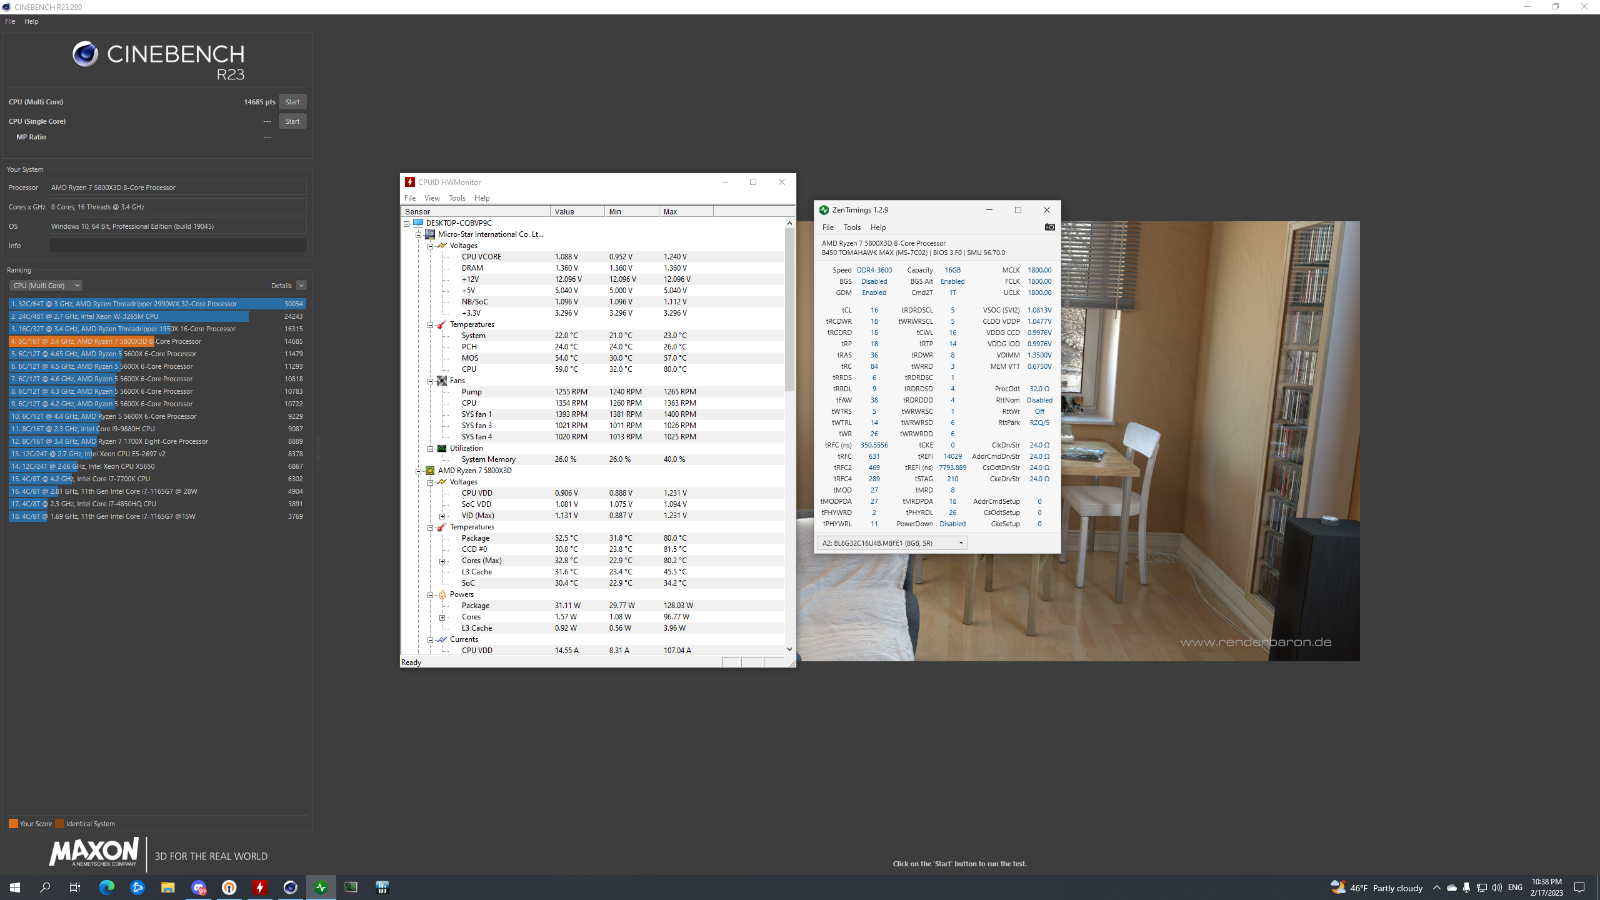
Task: Click the Powers flame icon in HWMonitor
Action: click(442, 594)
